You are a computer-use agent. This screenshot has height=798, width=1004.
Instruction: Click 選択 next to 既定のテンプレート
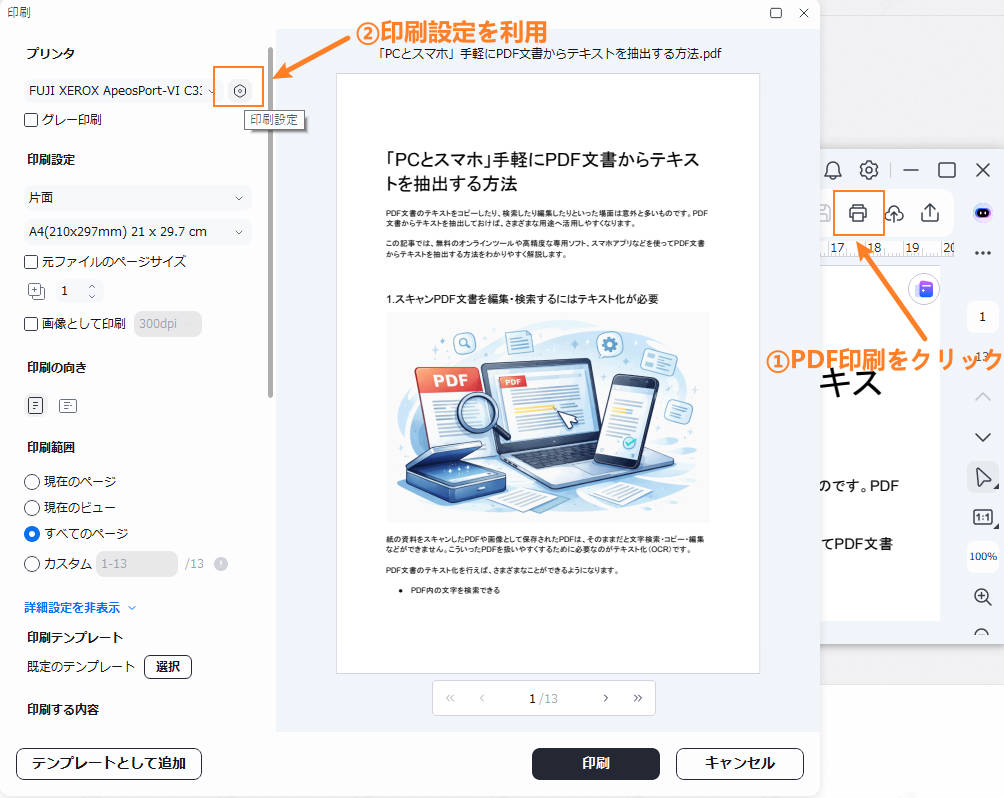167,667
